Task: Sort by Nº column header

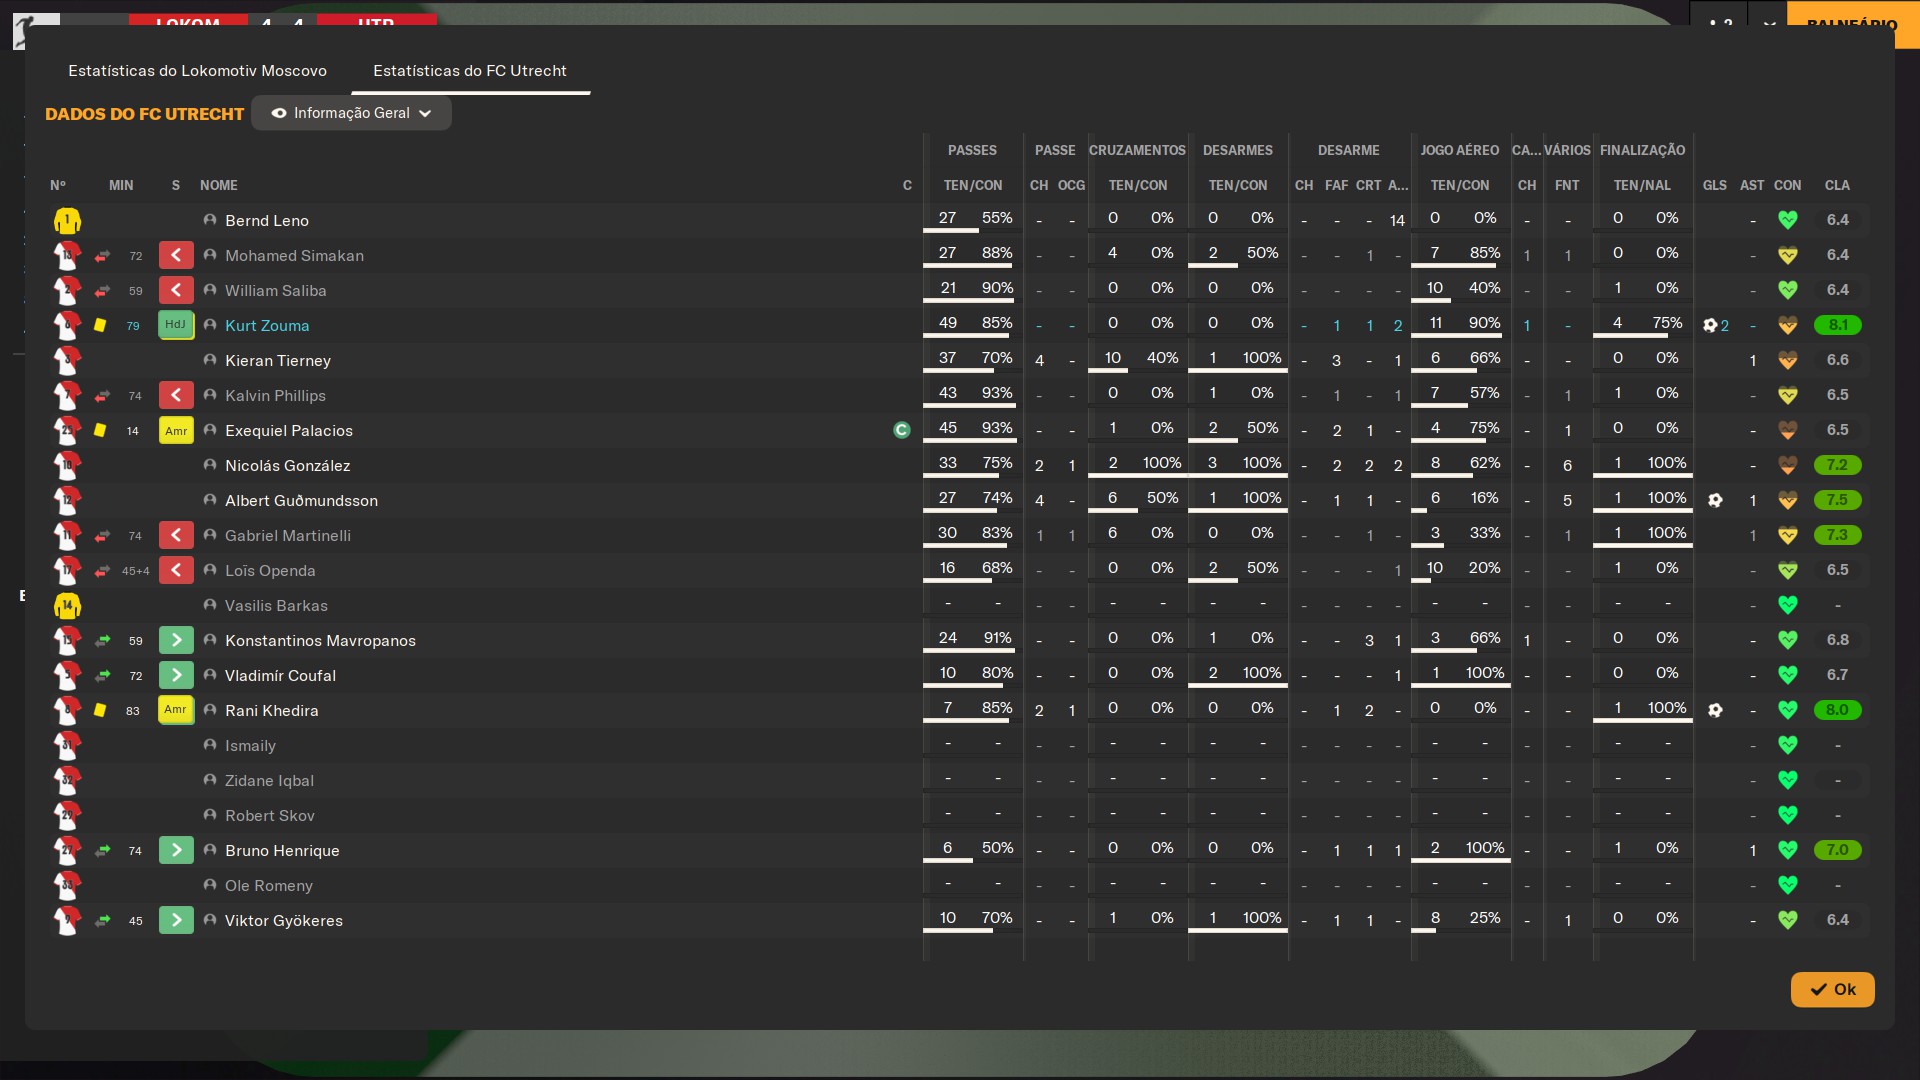Action: tap(58, 185)
